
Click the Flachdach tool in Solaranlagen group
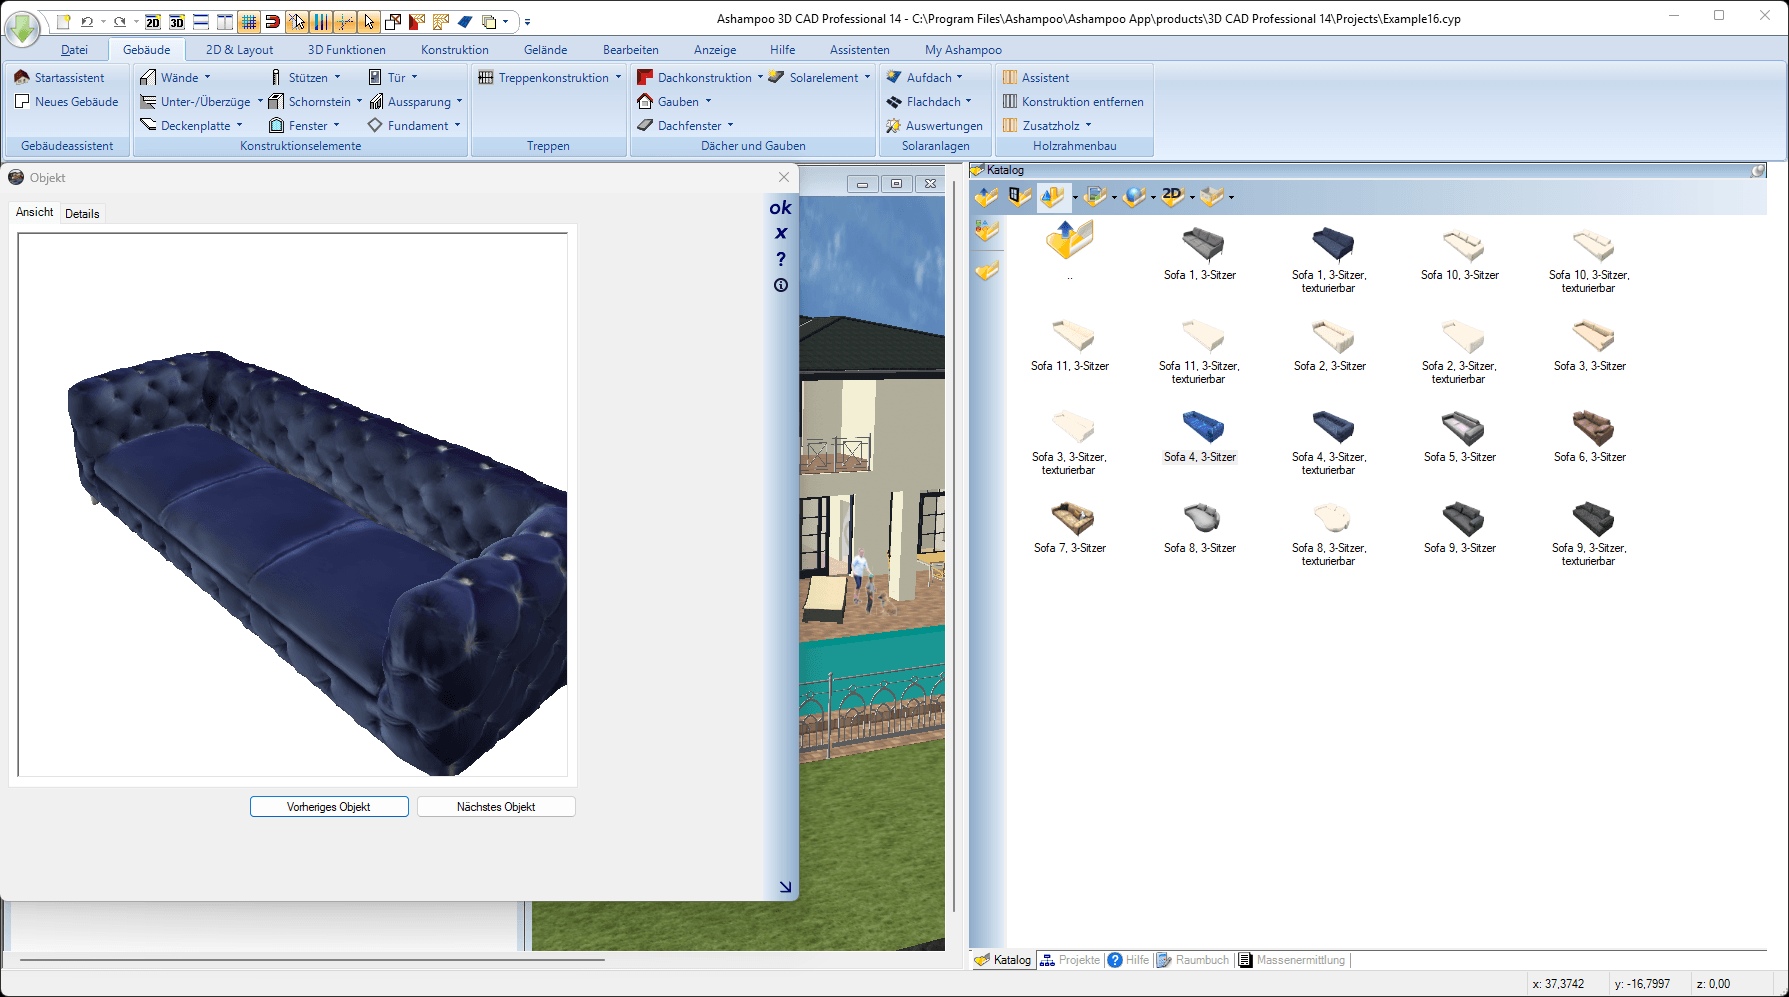tap(931, 101)
